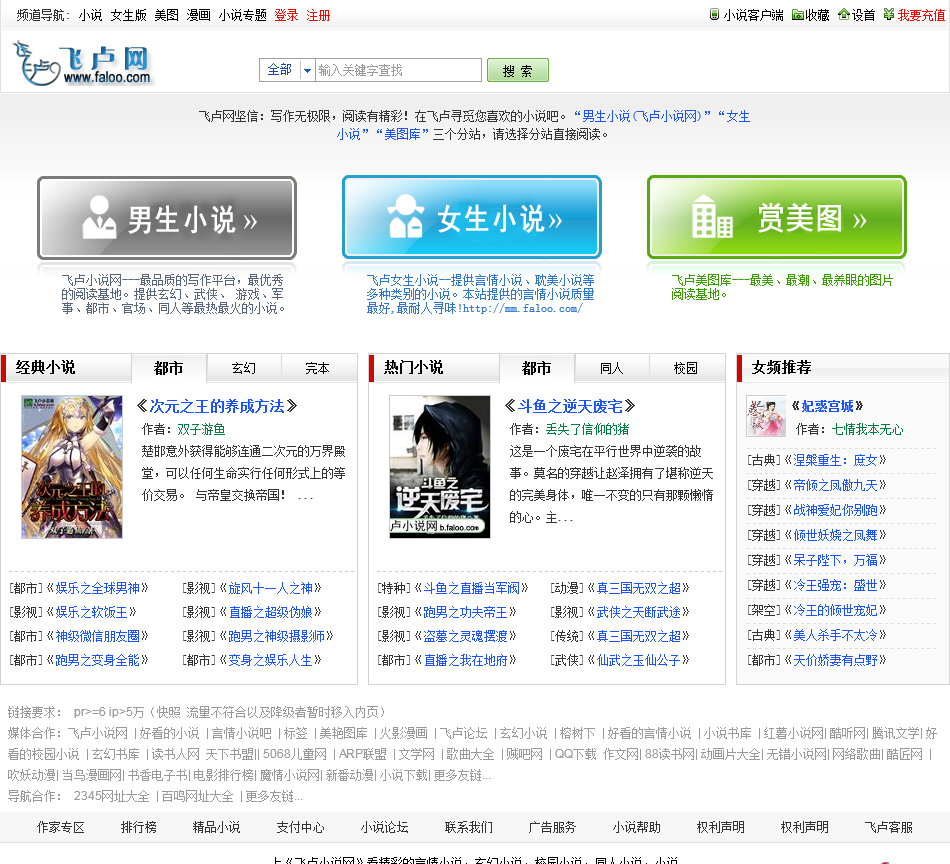Open novel 武侠之天断武途
Viewport: 950px width, 864px height.
click(x=639, y=613)
